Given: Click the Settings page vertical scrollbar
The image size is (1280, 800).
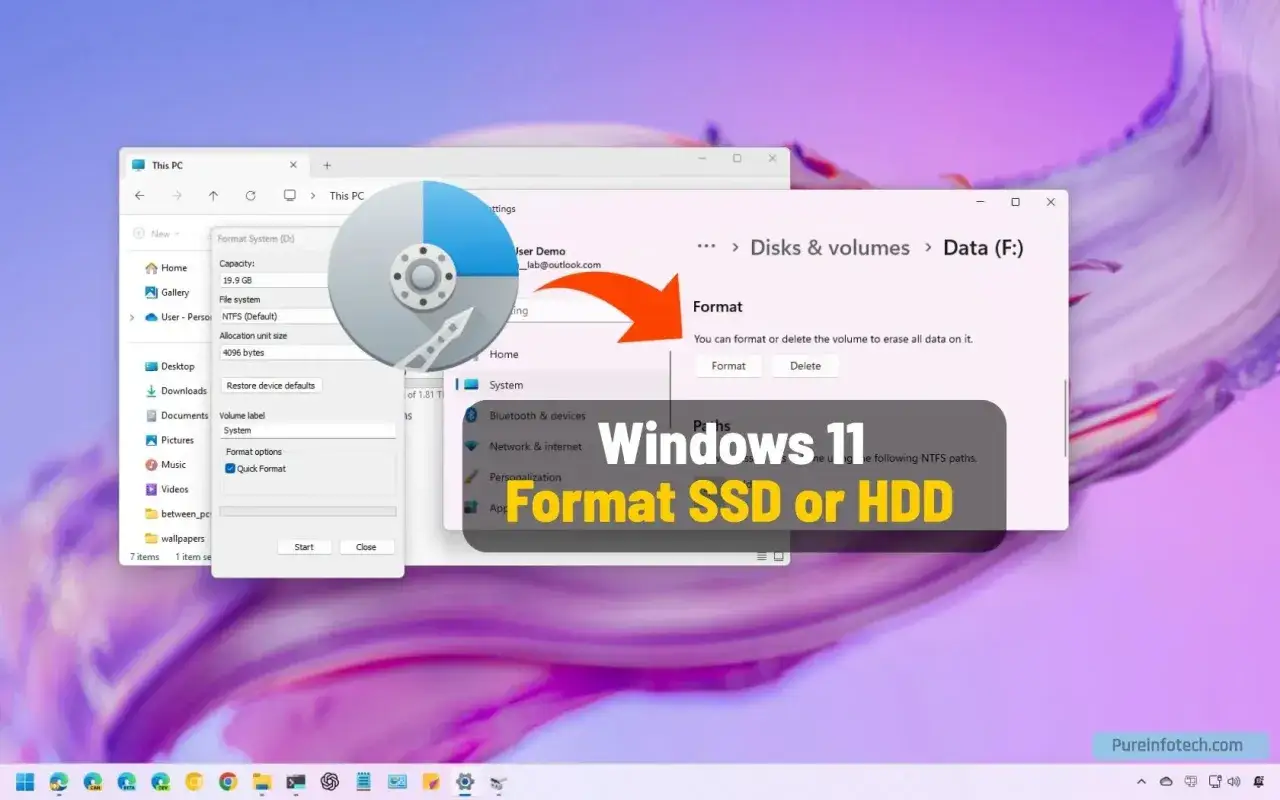Looking at the screenshot, I should tap(1066, 418).
